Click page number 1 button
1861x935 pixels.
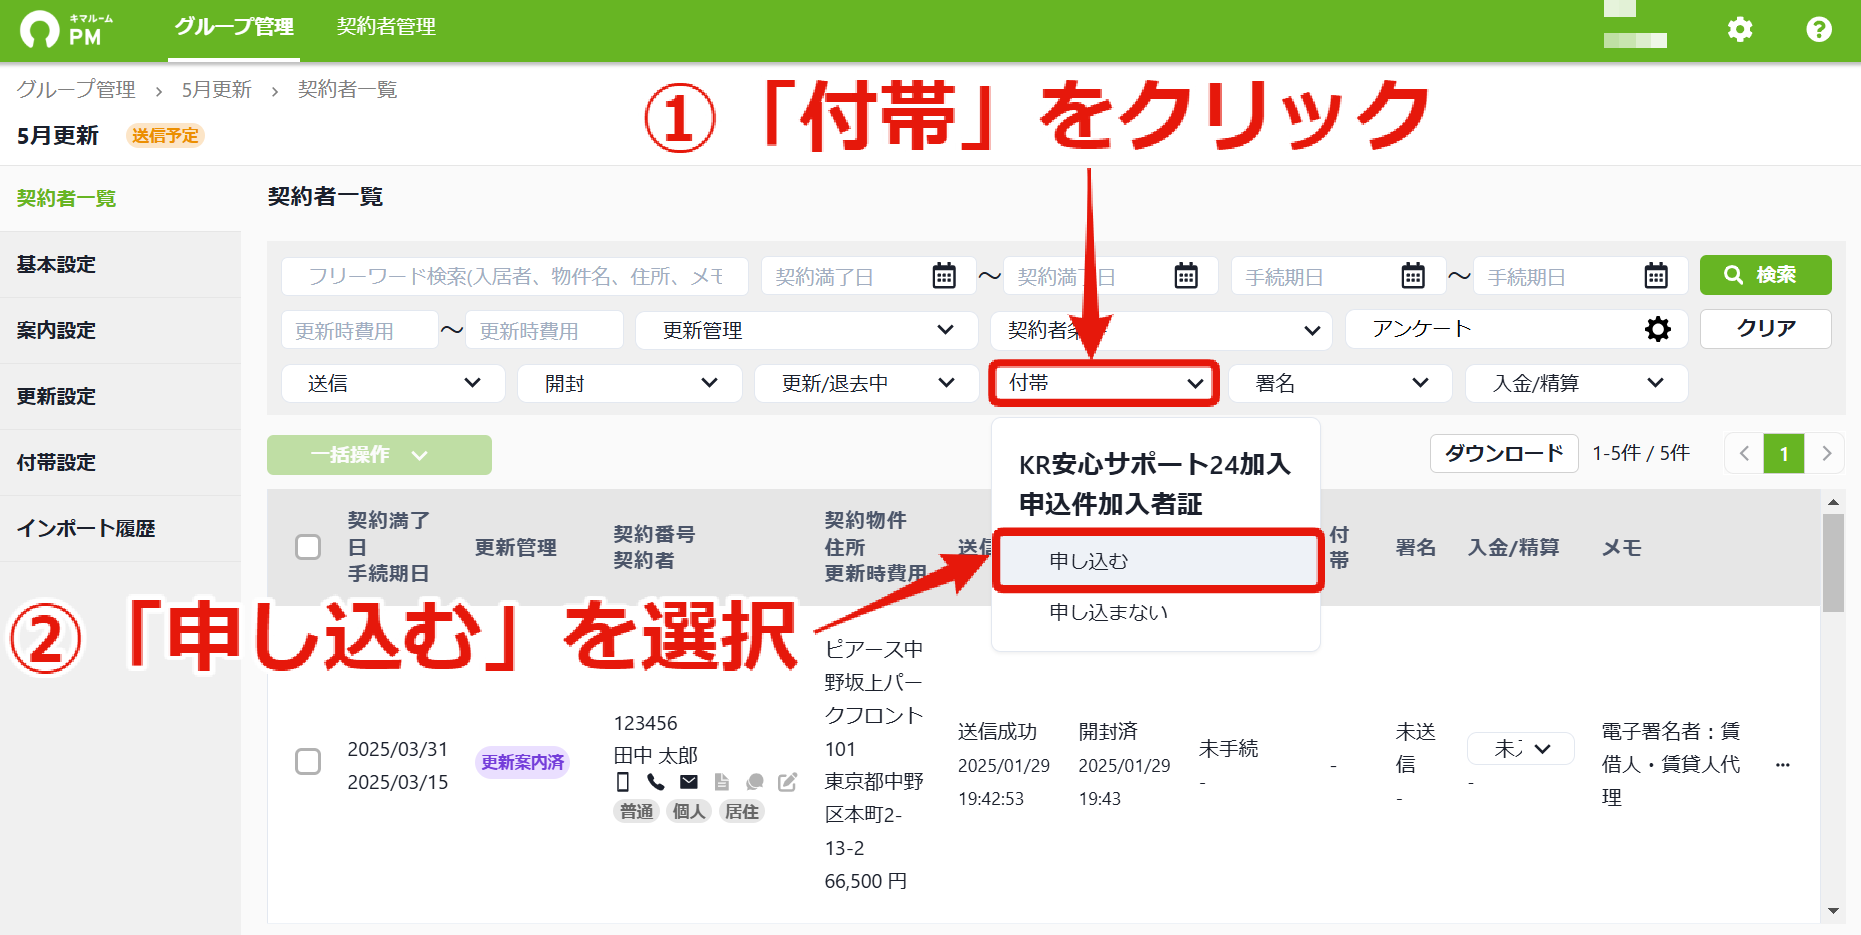(x=1784, y=454)
